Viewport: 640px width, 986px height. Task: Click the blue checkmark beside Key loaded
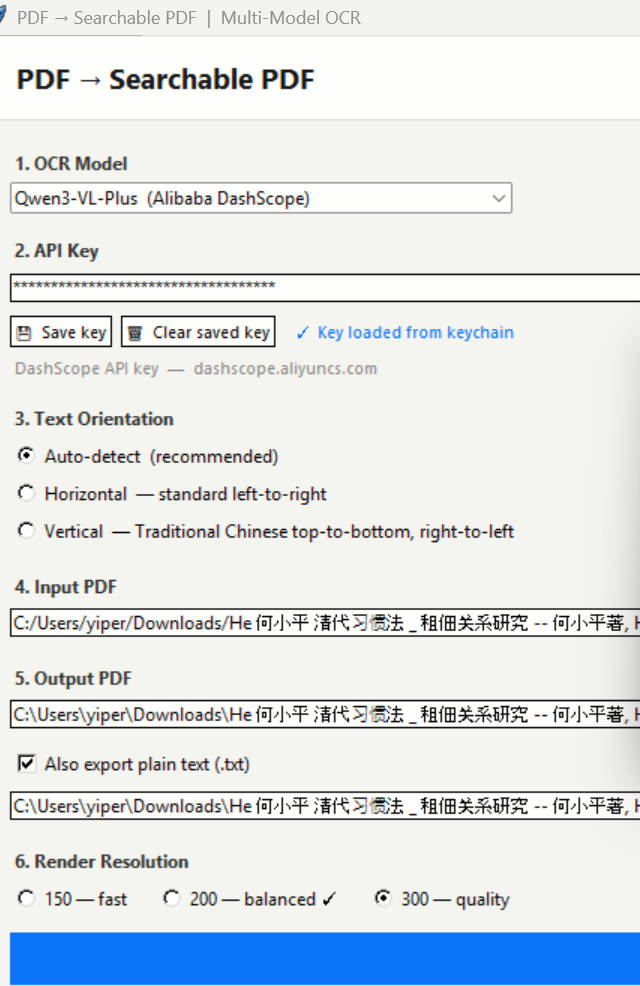click(303, 333)
